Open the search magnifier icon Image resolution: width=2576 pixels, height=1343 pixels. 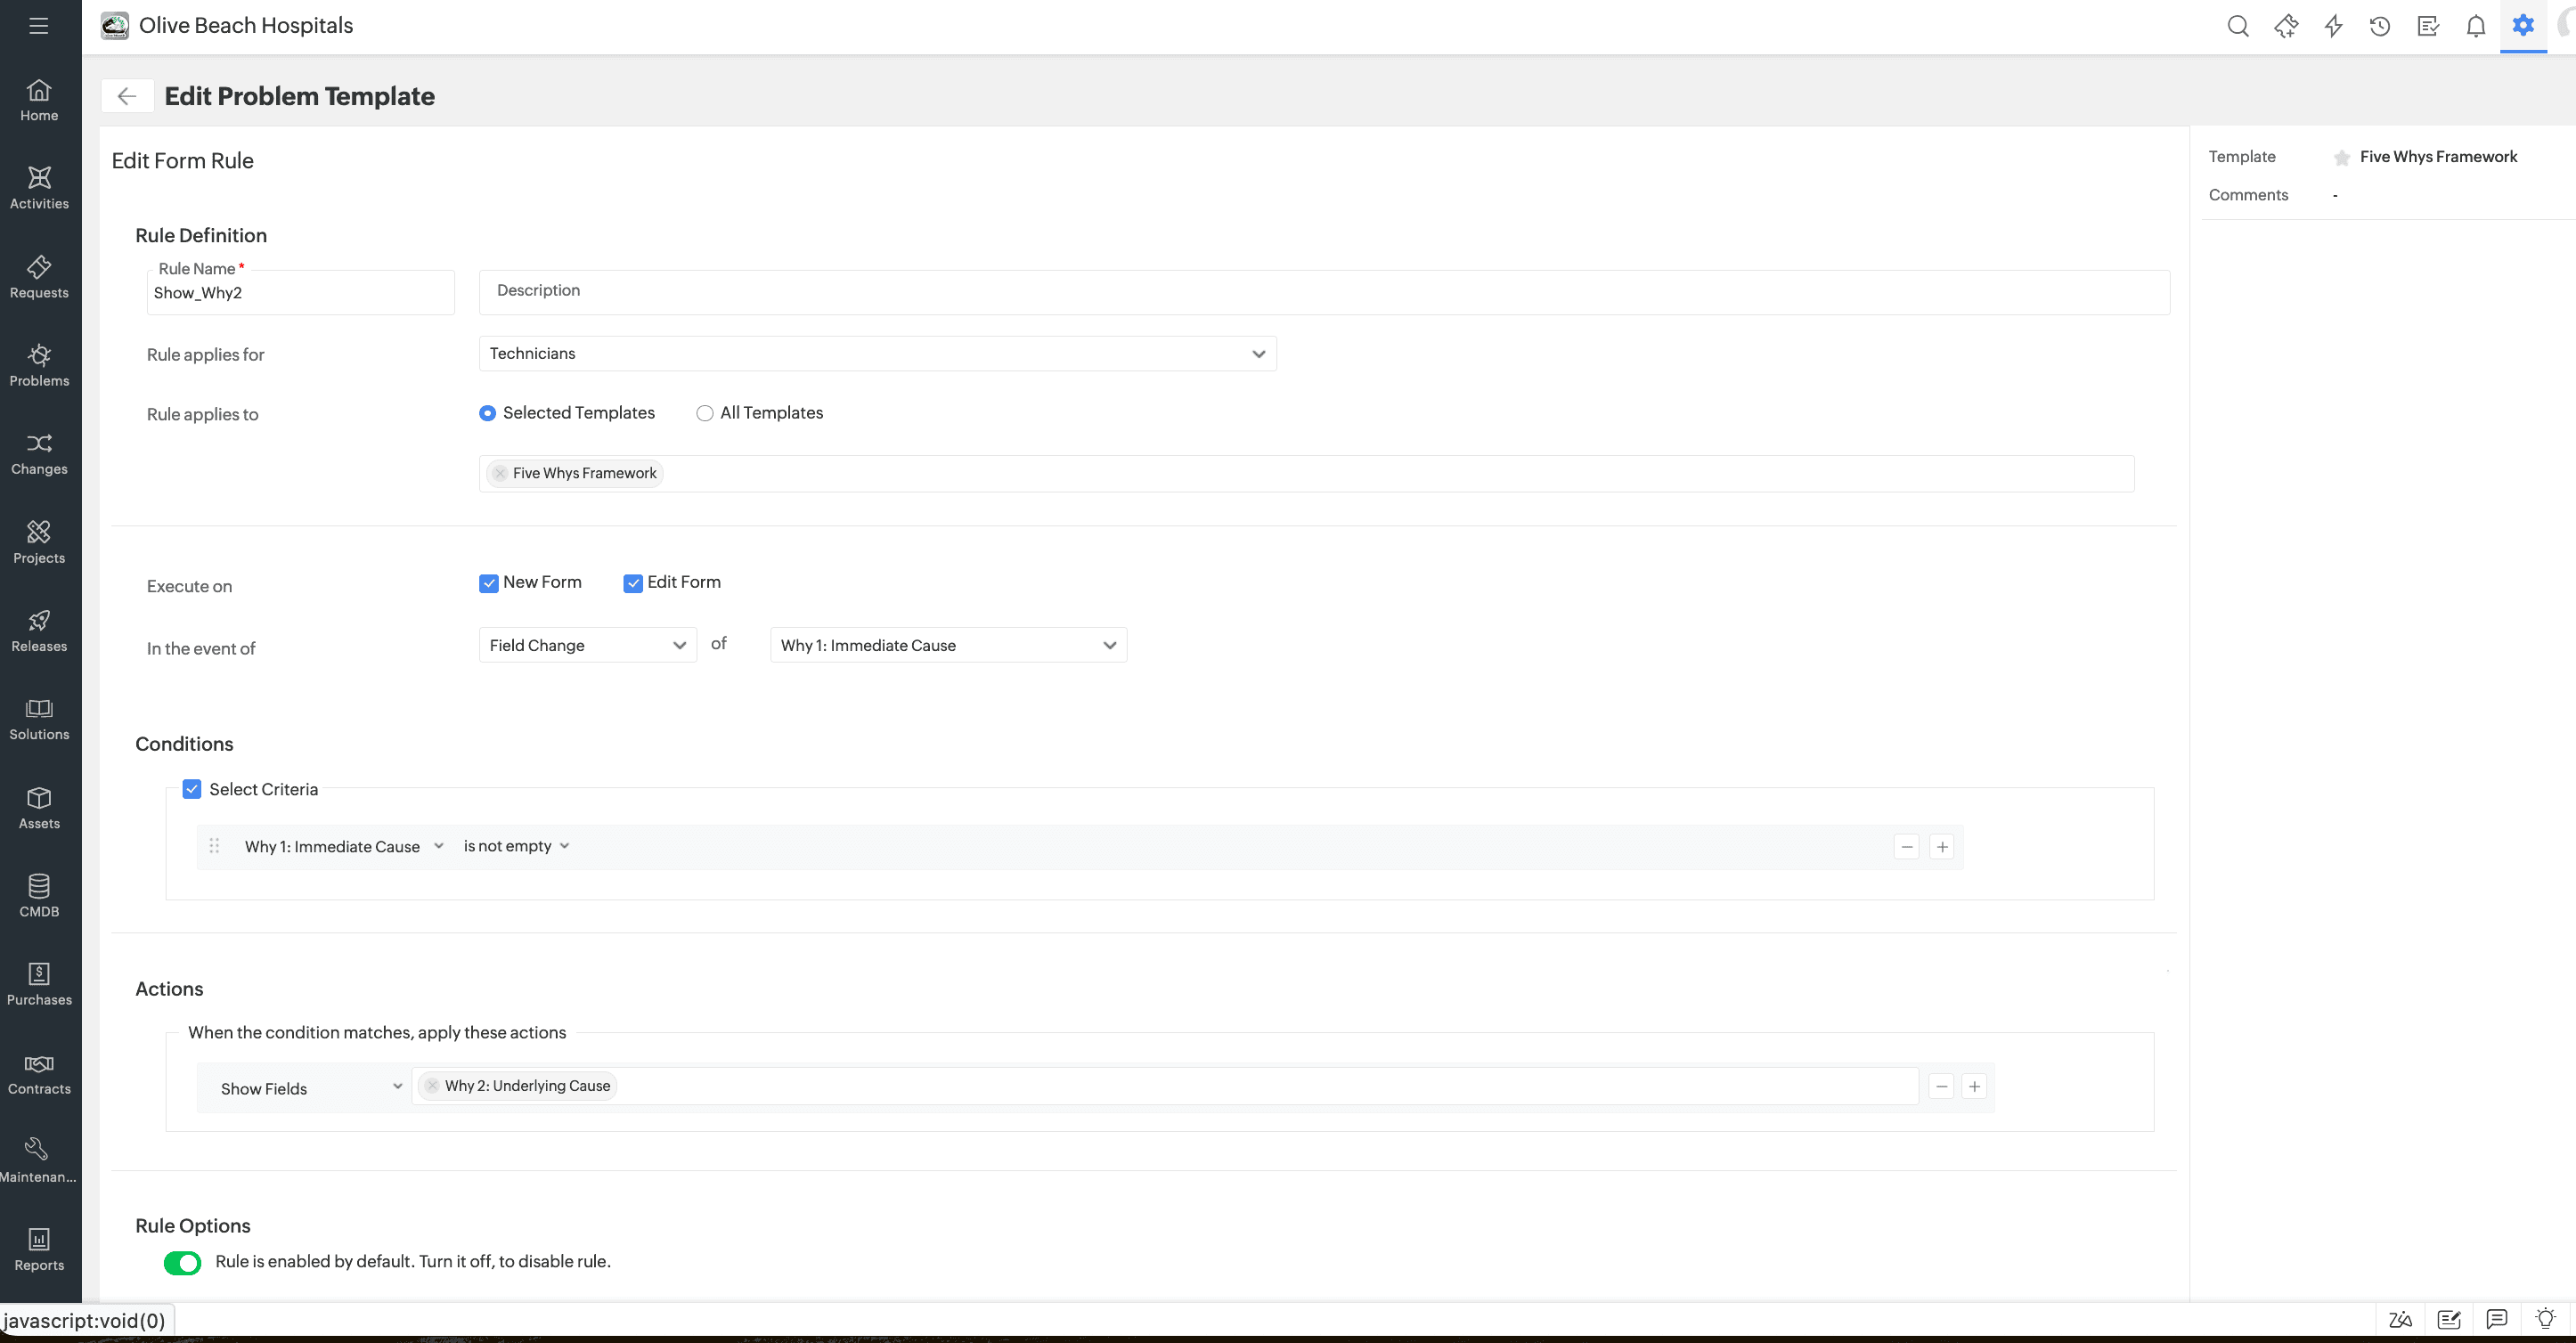[2238, 26]
